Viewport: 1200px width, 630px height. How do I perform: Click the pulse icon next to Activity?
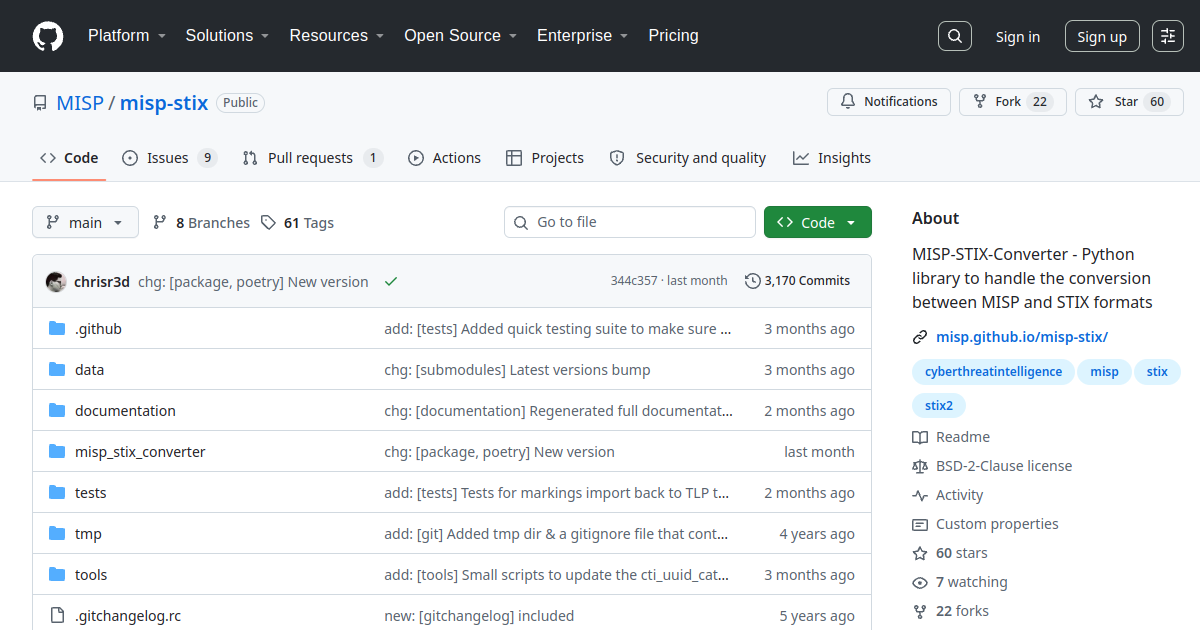[x=920, y=495]
